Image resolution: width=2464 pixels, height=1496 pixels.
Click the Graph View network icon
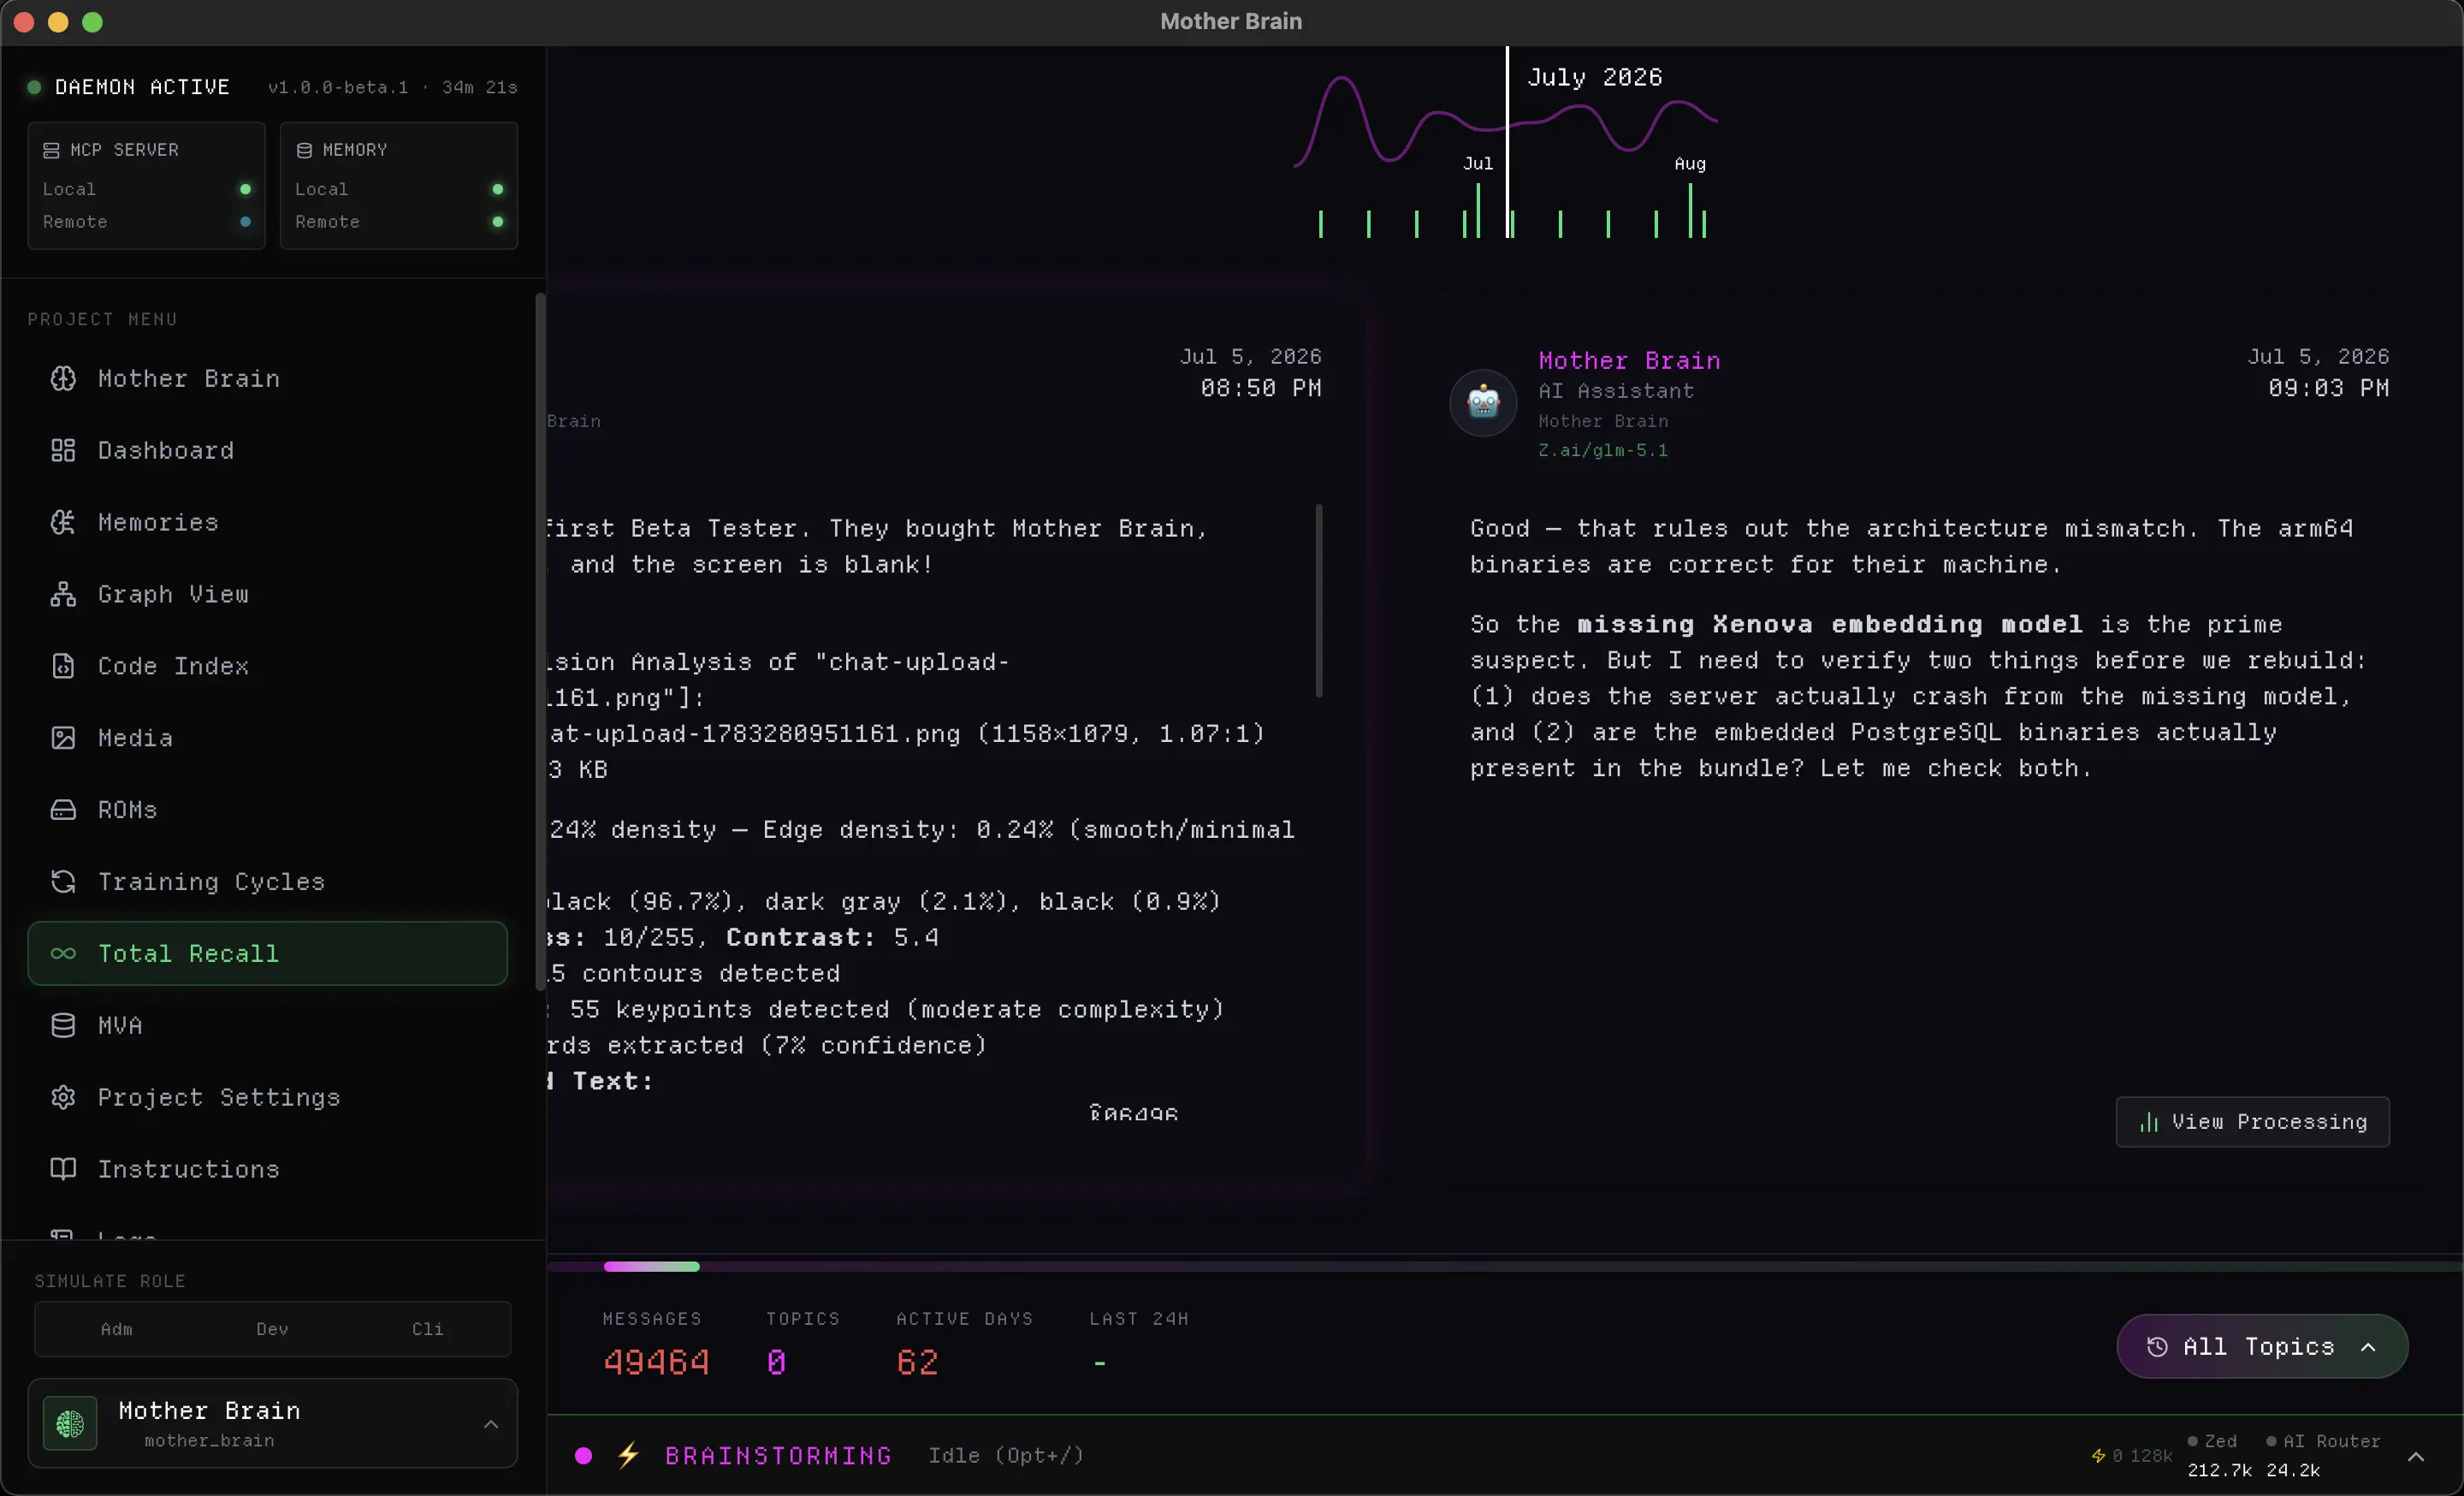tap(63, 594)
